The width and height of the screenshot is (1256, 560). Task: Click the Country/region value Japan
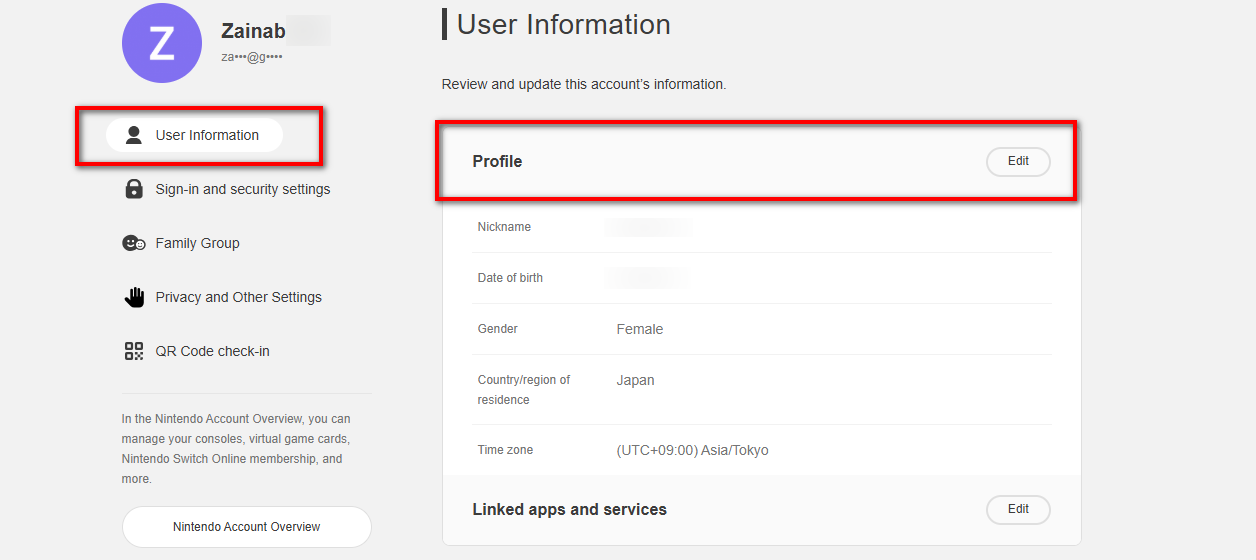click(x=636, y=380)
